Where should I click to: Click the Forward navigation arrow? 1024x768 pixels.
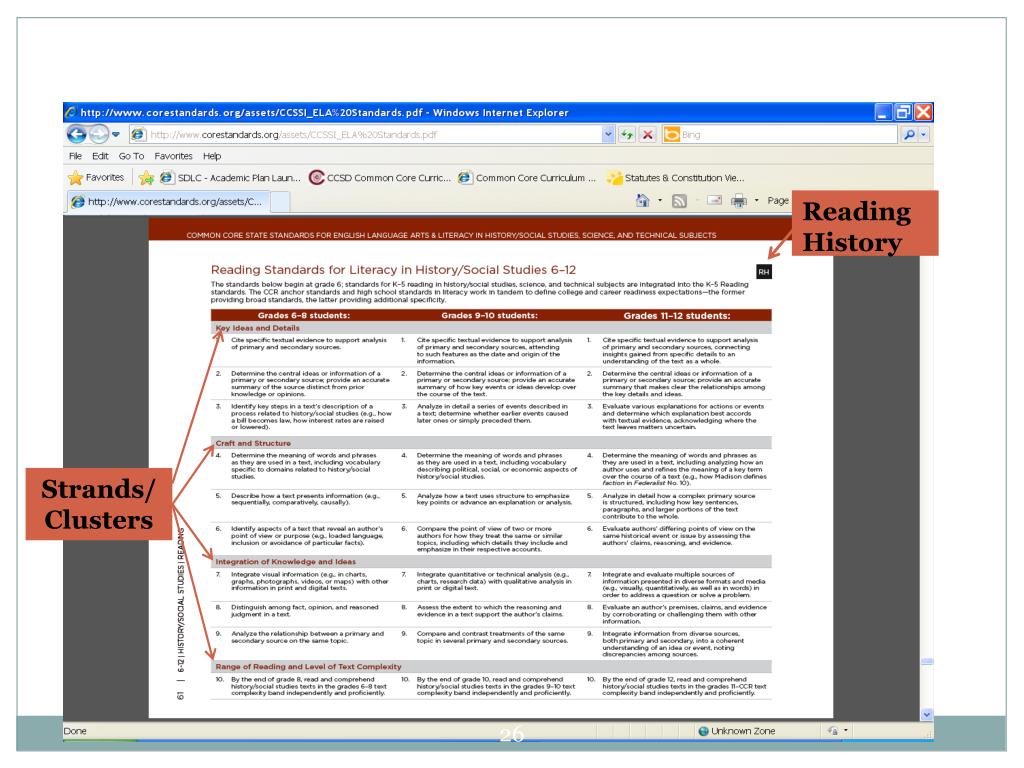99,135
